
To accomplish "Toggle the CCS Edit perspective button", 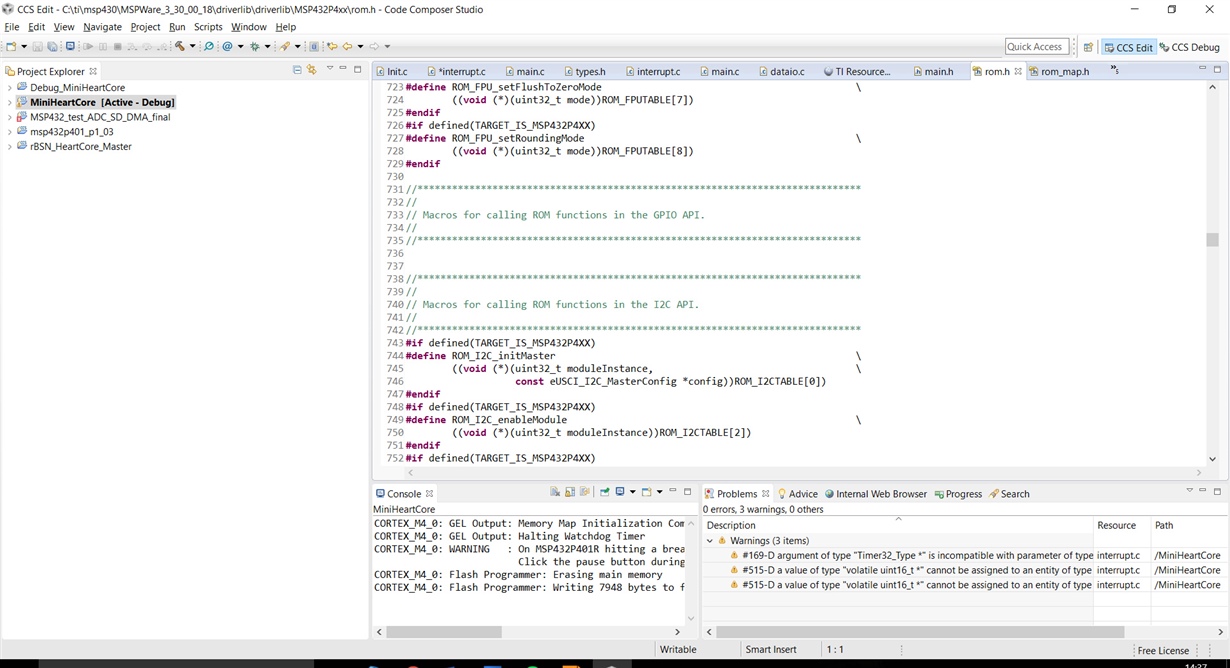I will click(x=1128, y=47).
